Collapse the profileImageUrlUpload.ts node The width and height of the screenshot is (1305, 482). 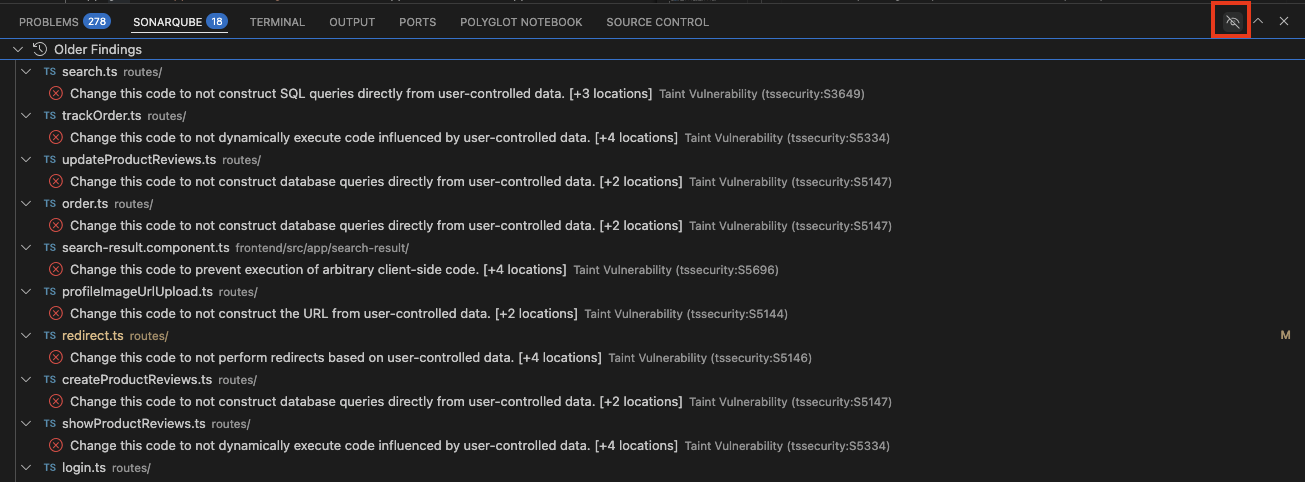27,292
